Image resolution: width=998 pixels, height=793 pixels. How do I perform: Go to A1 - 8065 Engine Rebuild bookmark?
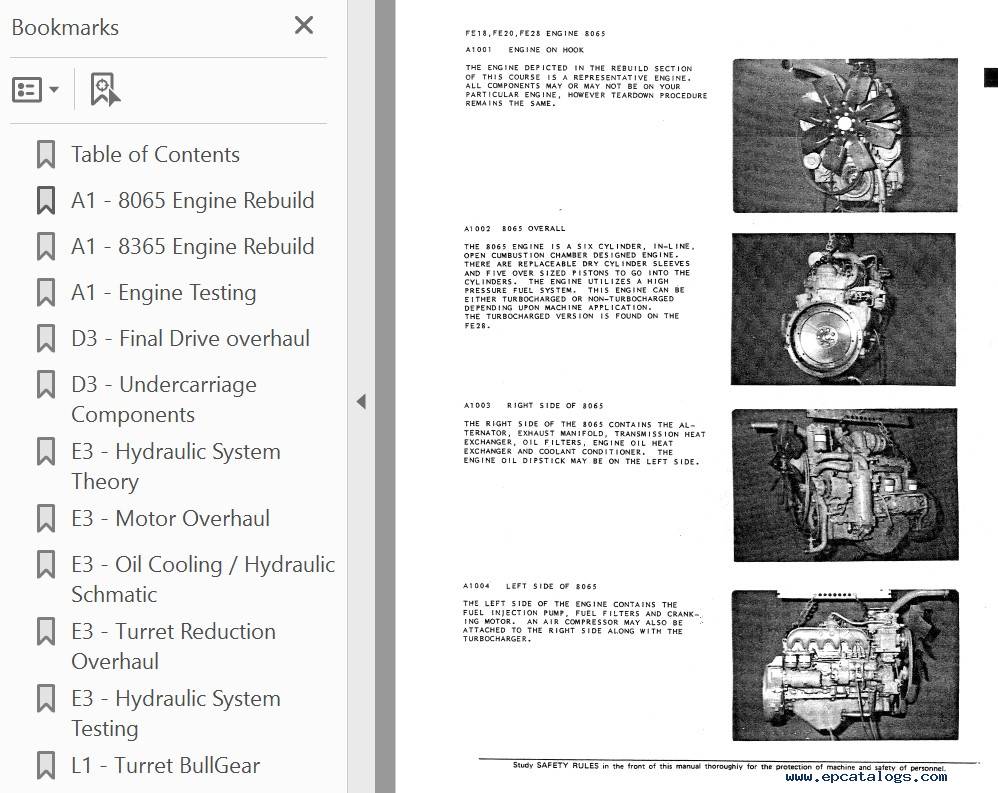coord(192,201)
